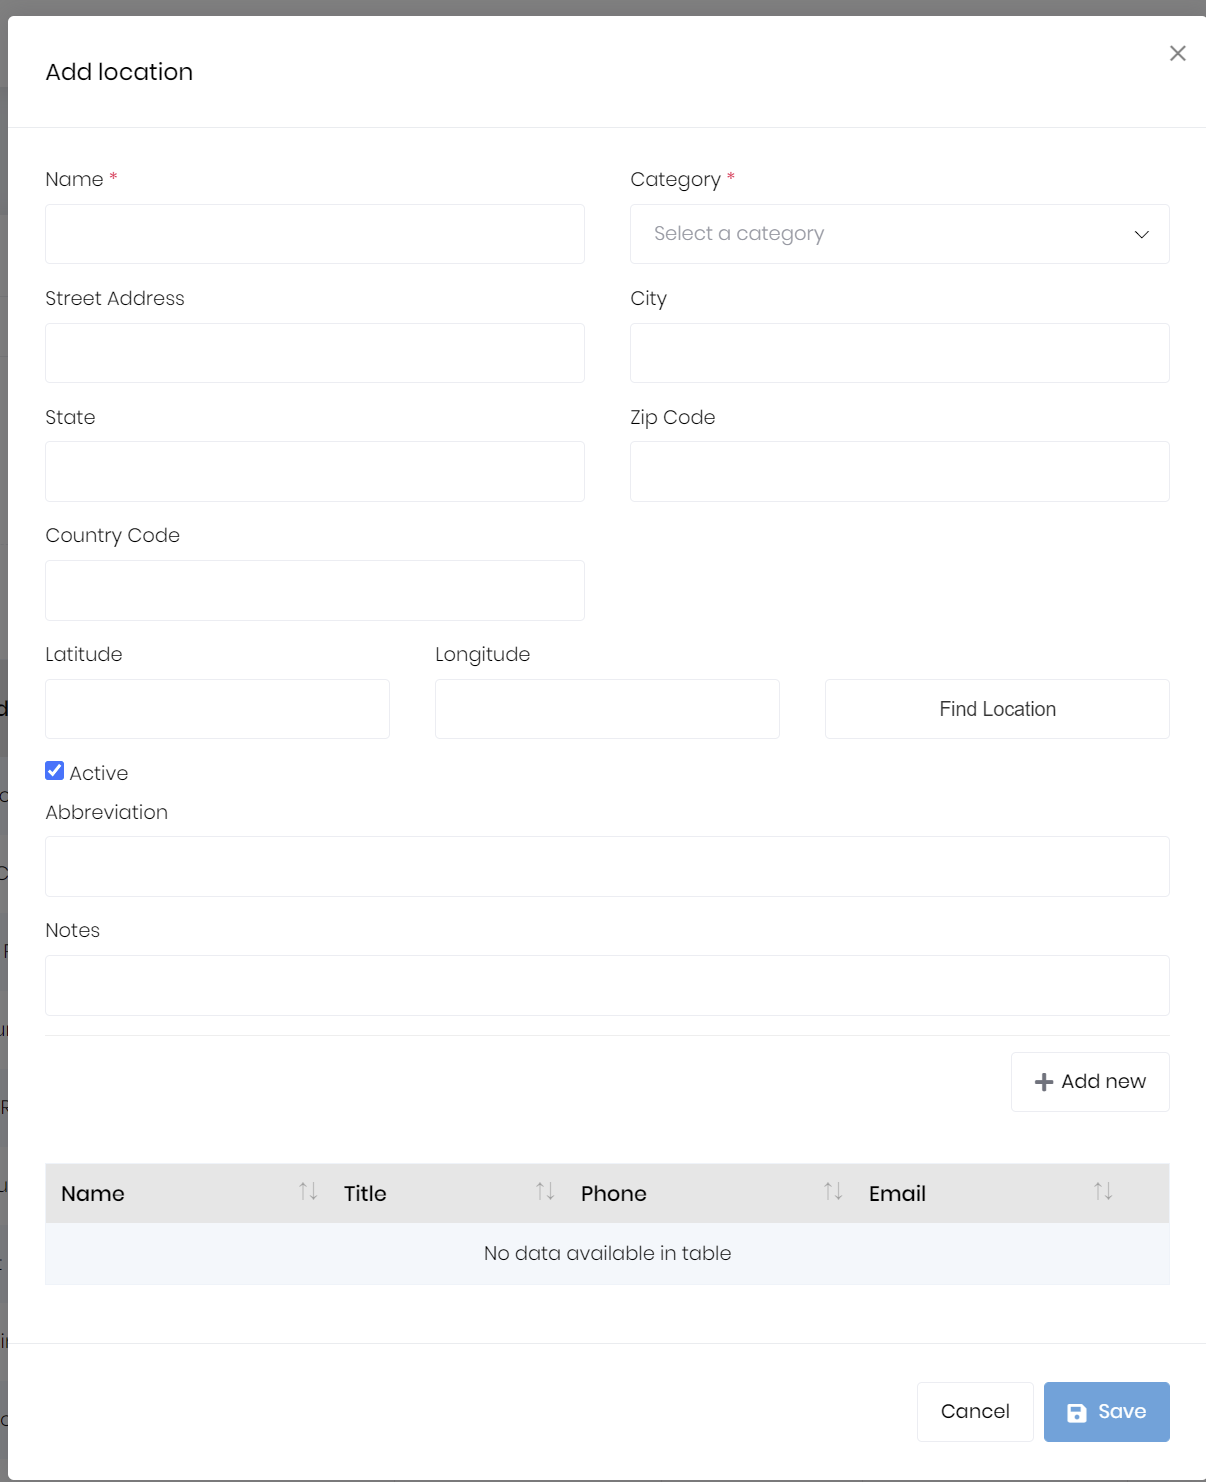The height and width of the screenshot is (1482, 1206).
Task: Click into the Street Address field
Action: click(x=315, y=353)
